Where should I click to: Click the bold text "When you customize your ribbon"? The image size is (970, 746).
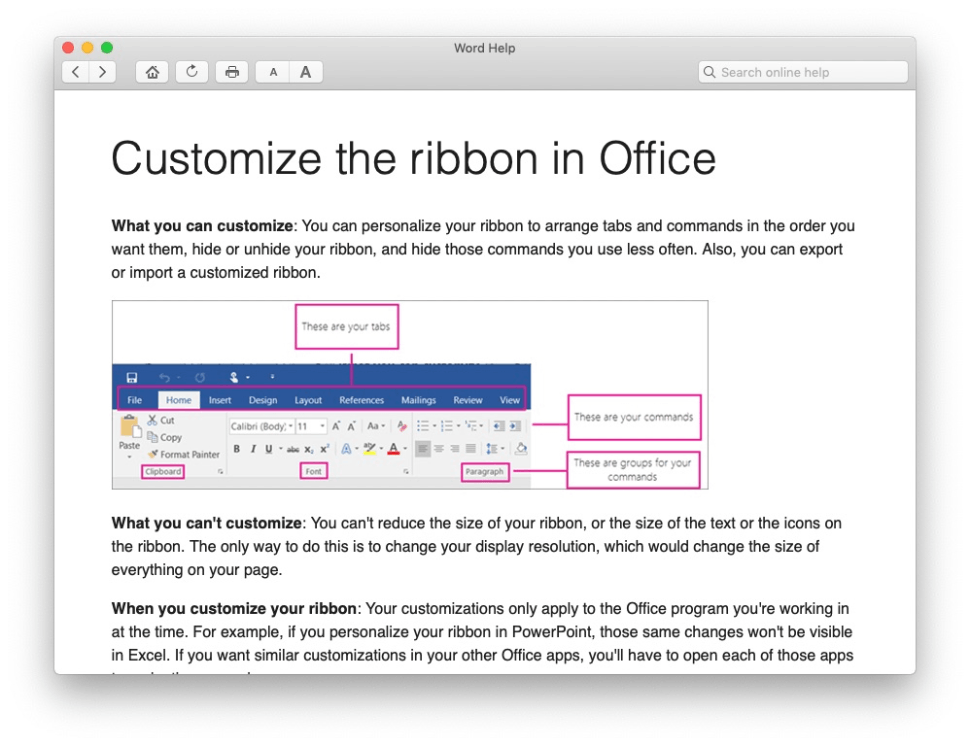coord(234,609)
